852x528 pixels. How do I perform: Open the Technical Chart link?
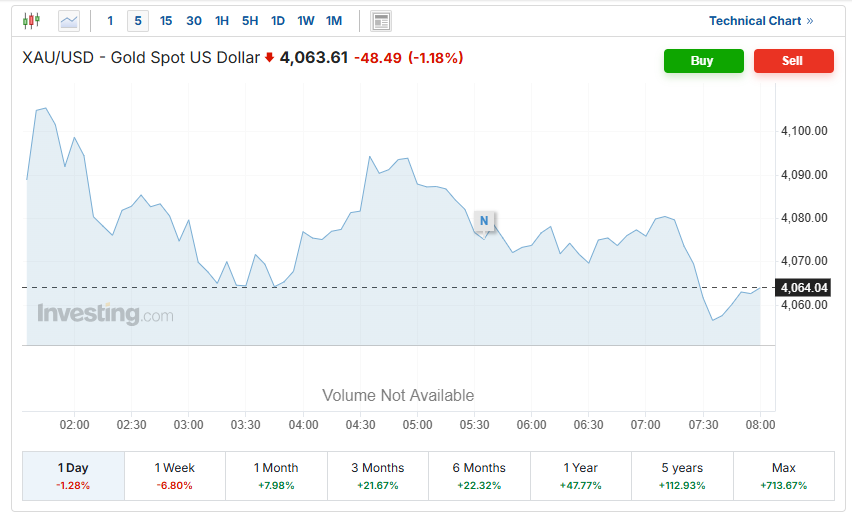pos(761,21)
